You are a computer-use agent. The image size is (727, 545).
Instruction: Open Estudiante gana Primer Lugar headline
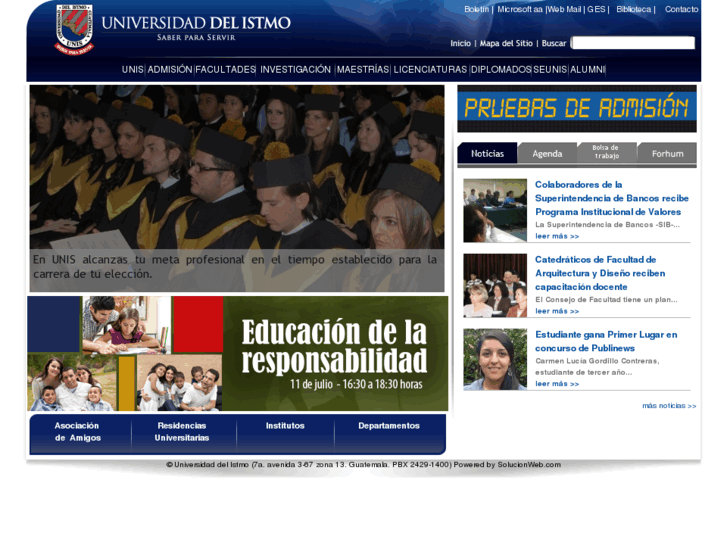coord(606,341)
